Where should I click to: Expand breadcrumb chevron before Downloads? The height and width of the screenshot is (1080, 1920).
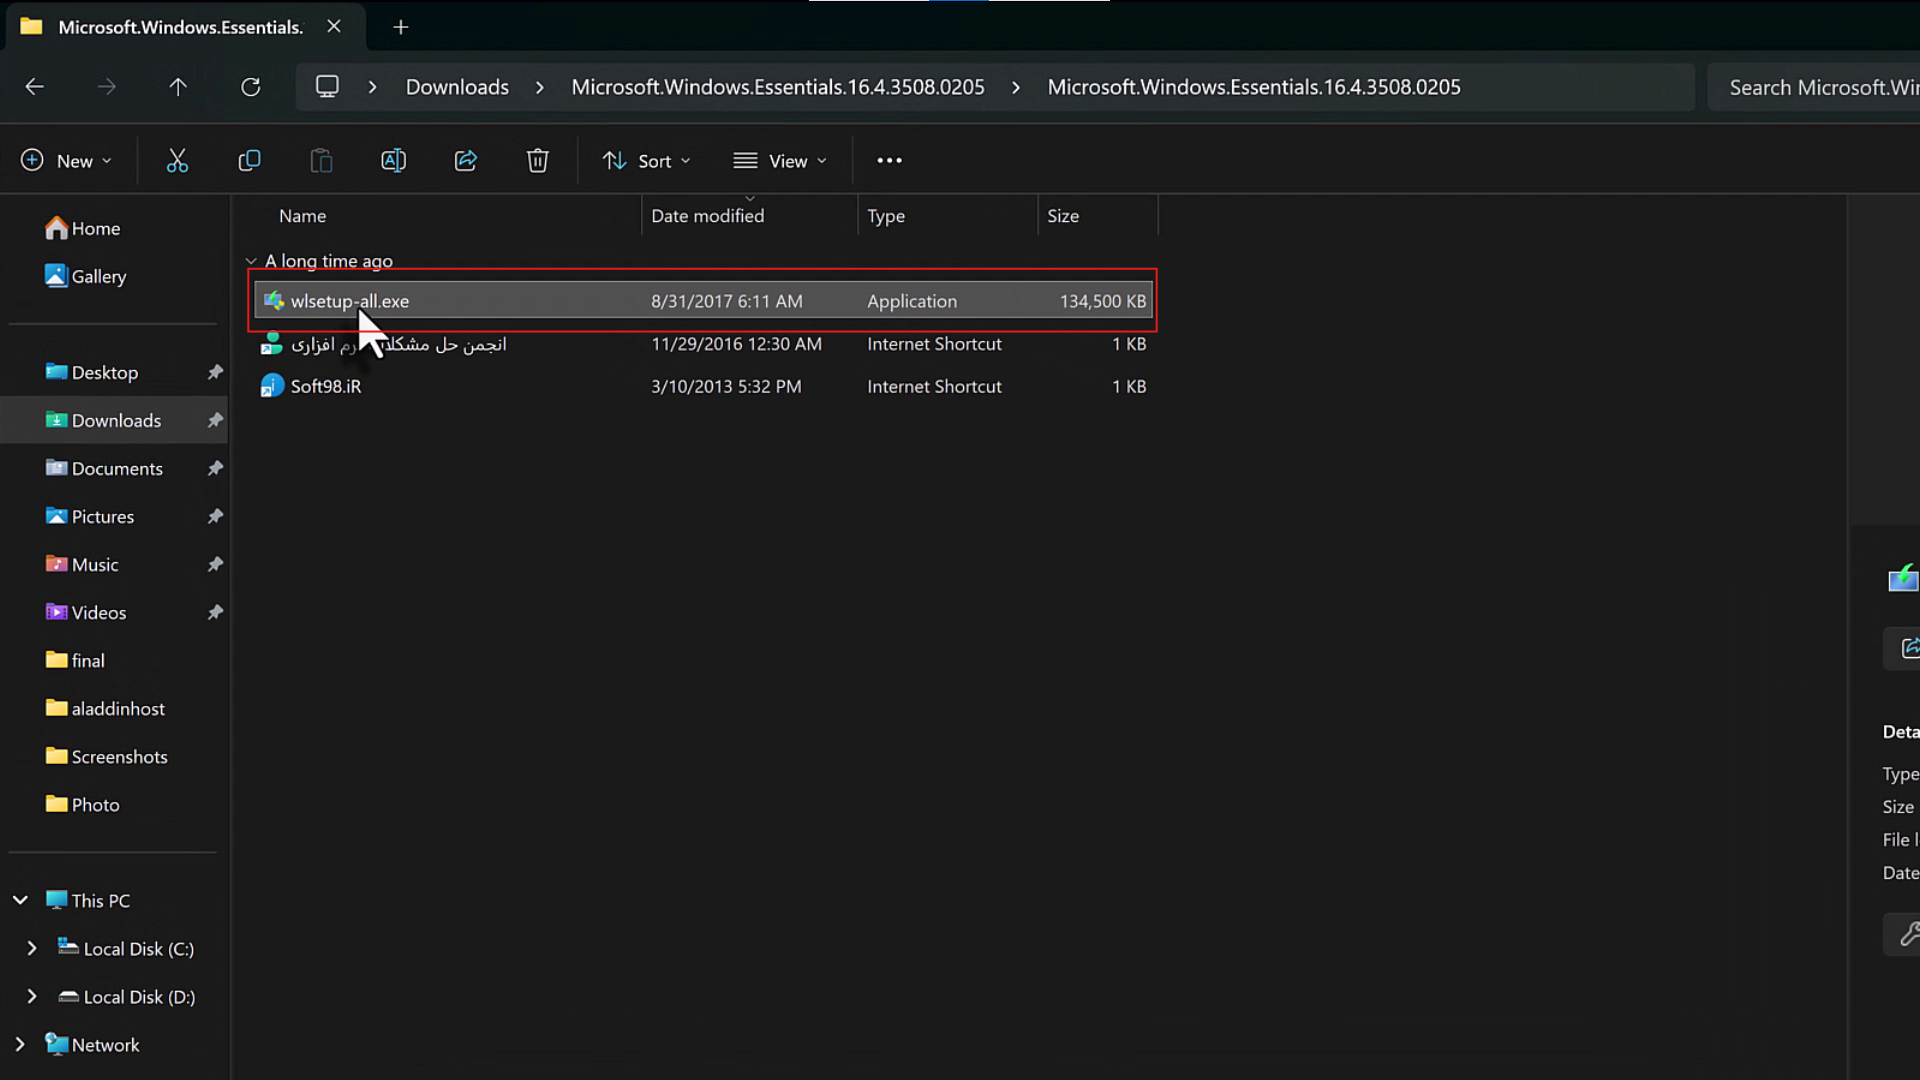coord(372,87)
